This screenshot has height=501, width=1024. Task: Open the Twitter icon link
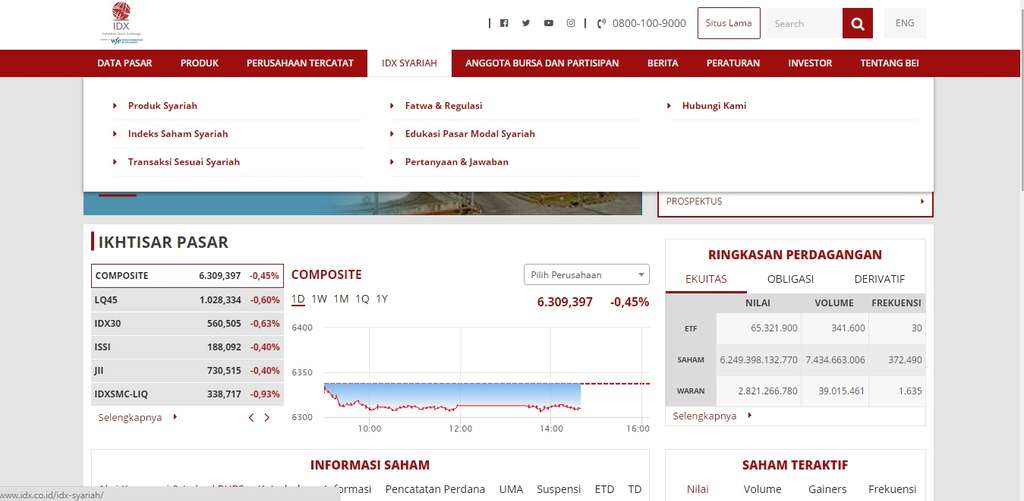pos(526,23)
